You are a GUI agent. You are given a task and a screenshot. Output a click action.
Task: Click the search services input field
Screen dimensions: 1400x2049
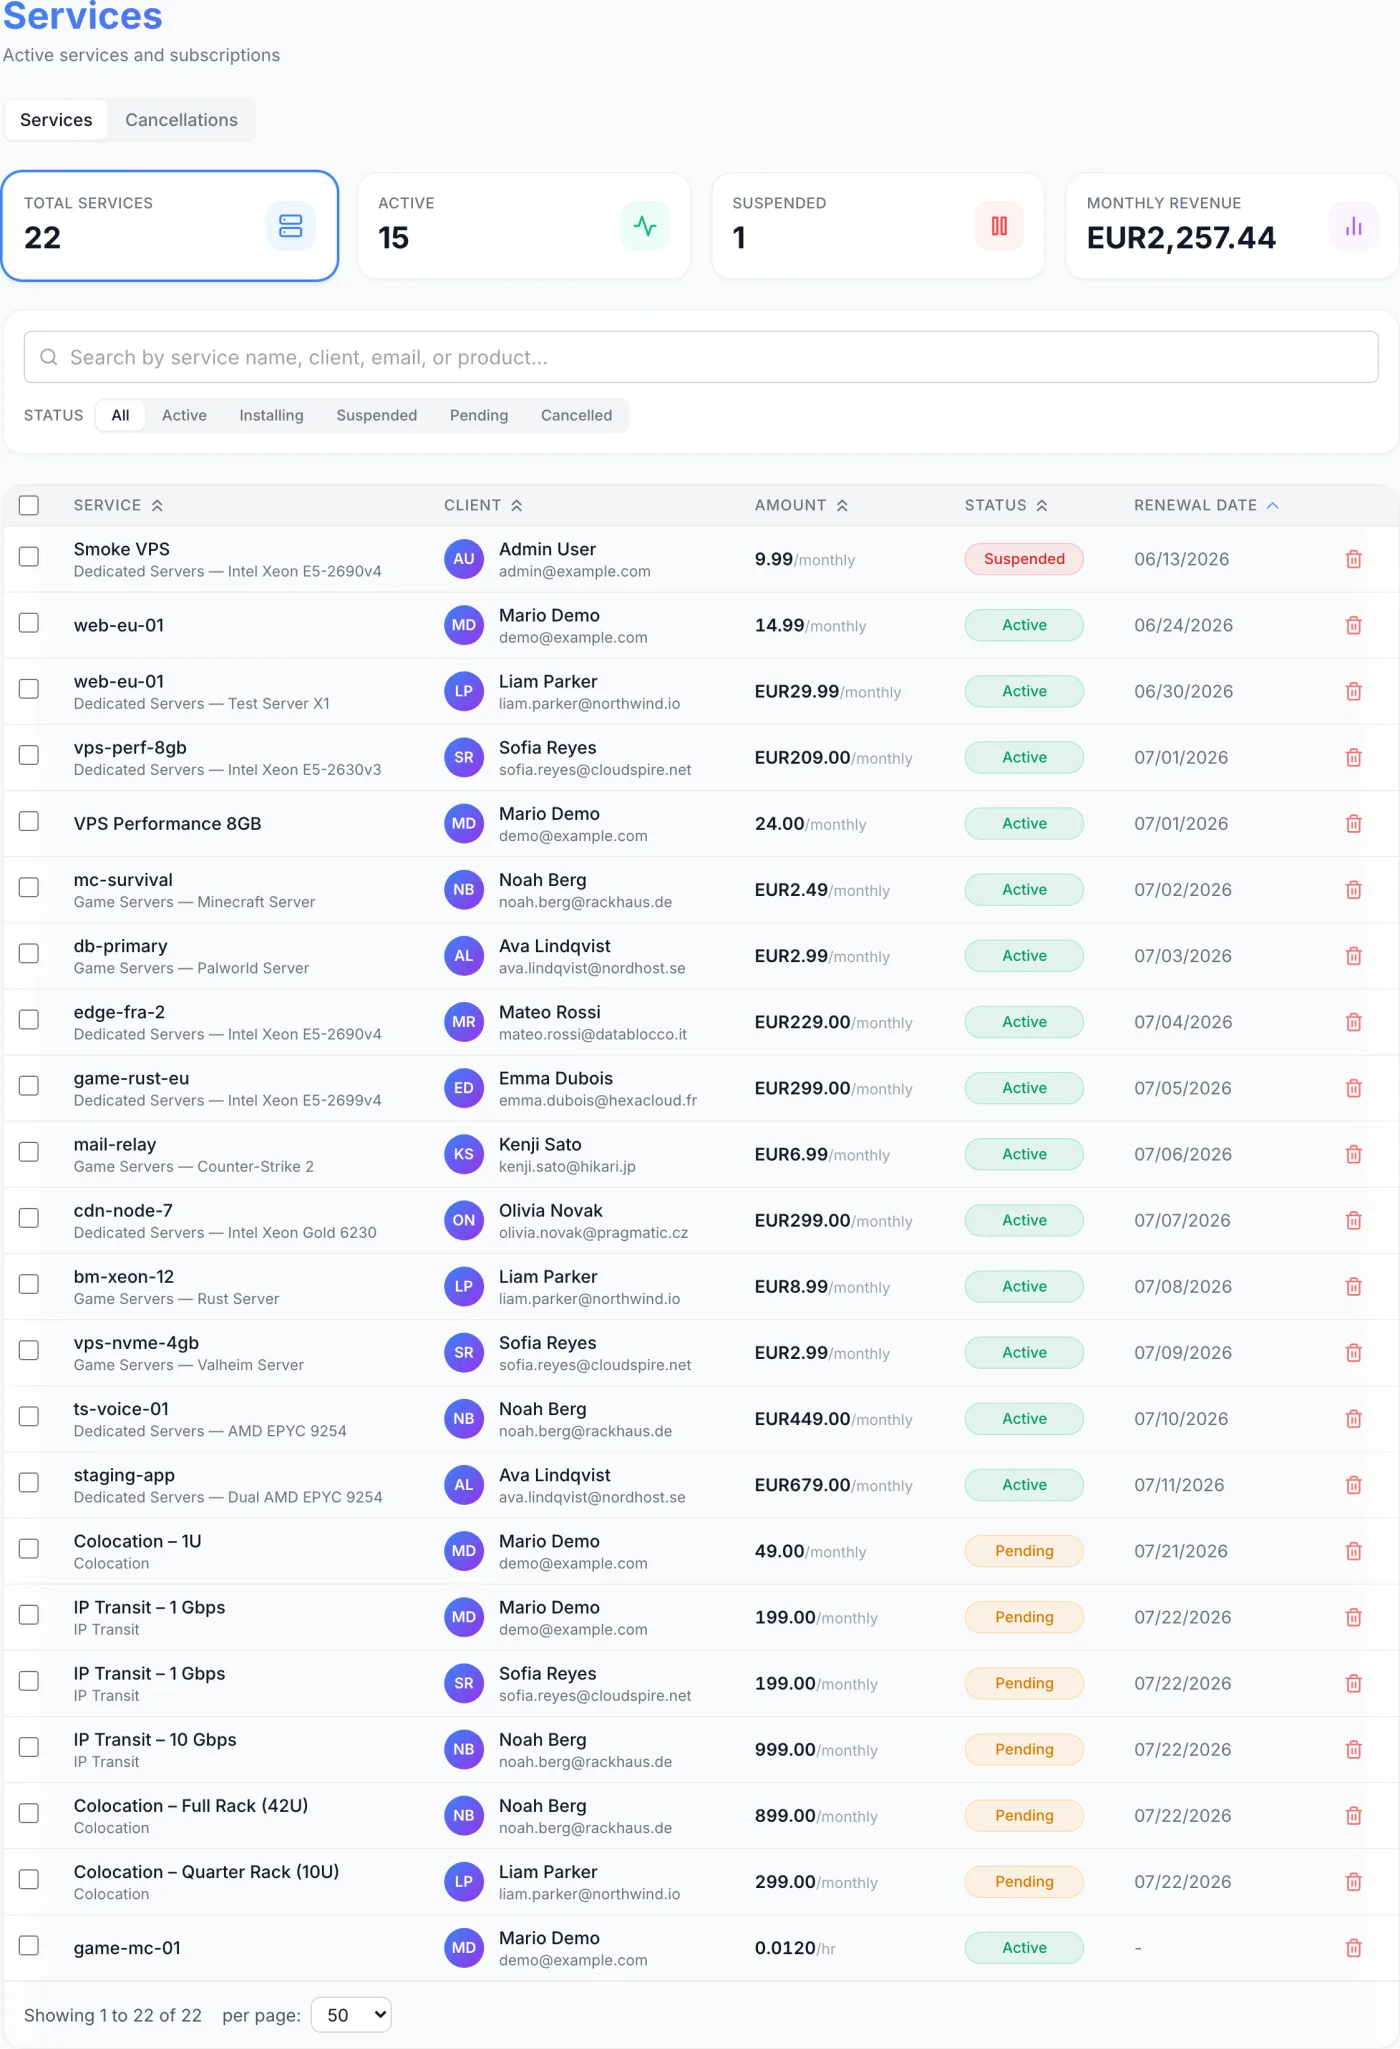click(x=700, y=357)
